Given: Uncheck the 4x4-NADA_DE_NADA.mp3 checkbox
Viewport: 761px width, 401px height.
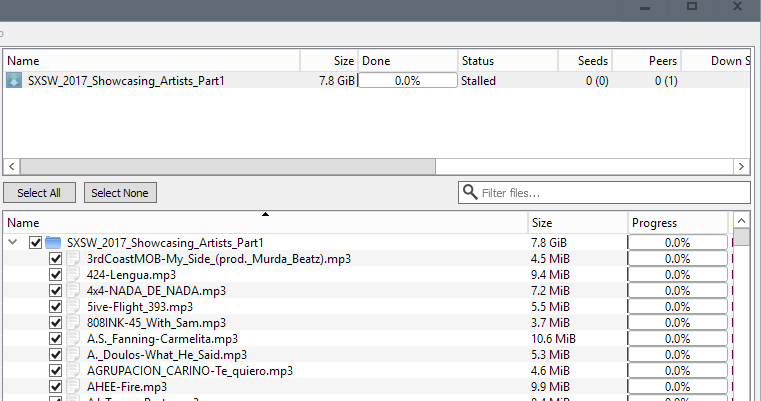Looking at the screenshot, I should click(55, 291).
